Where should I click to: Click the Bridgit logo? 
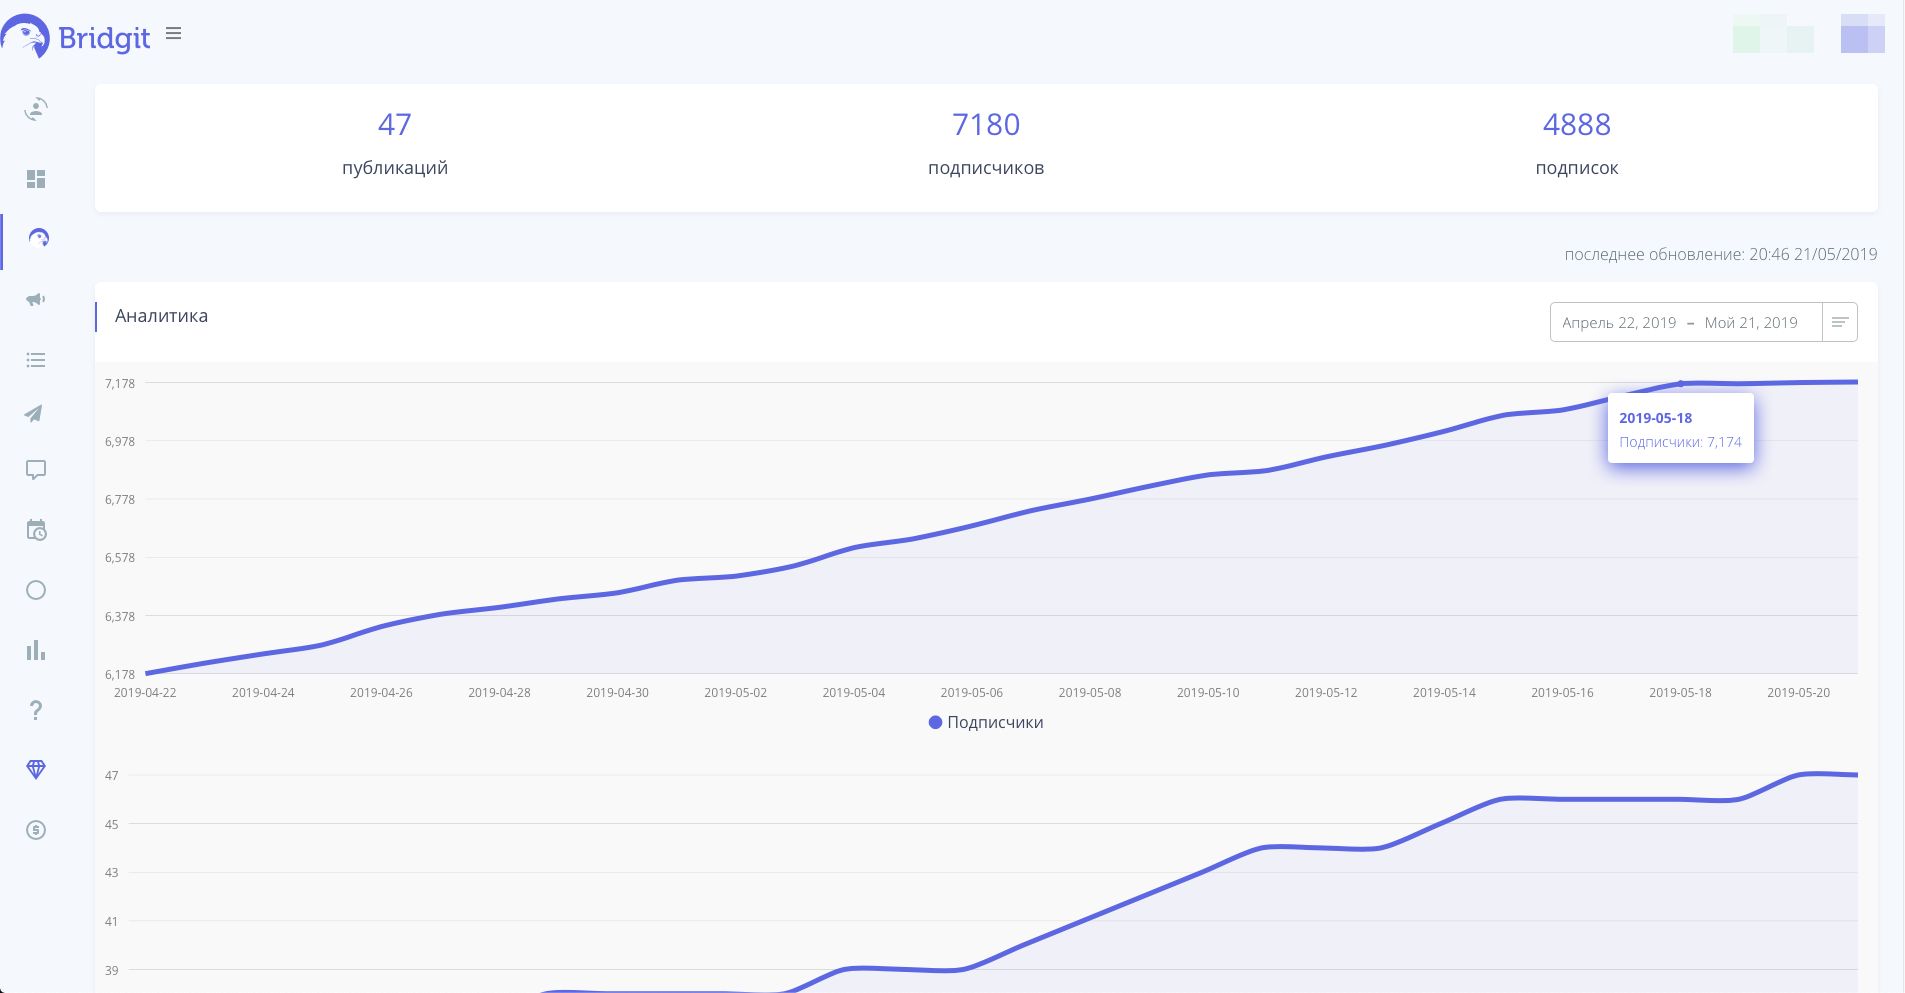pos(76,37)
